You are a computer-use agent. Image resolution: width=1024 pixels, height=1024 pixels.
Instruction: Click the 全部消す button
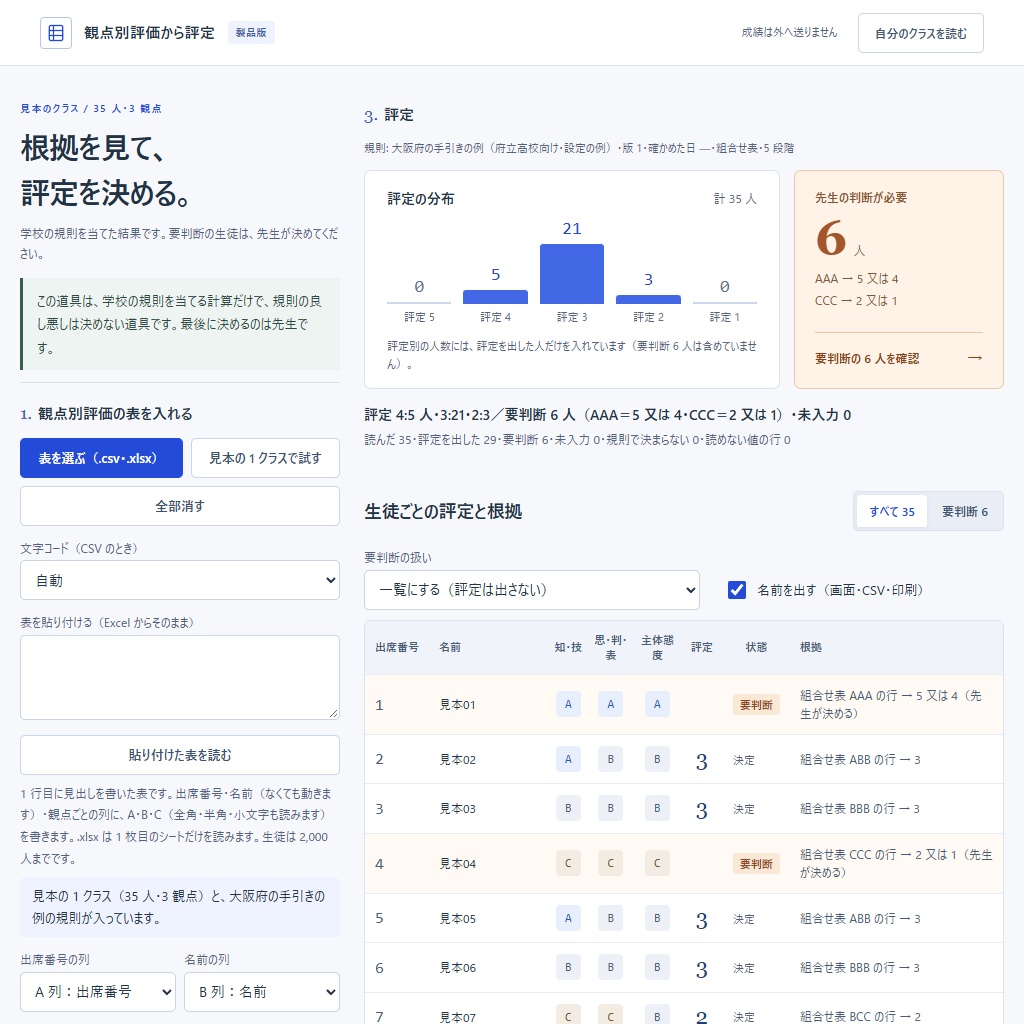coord(180,506)
